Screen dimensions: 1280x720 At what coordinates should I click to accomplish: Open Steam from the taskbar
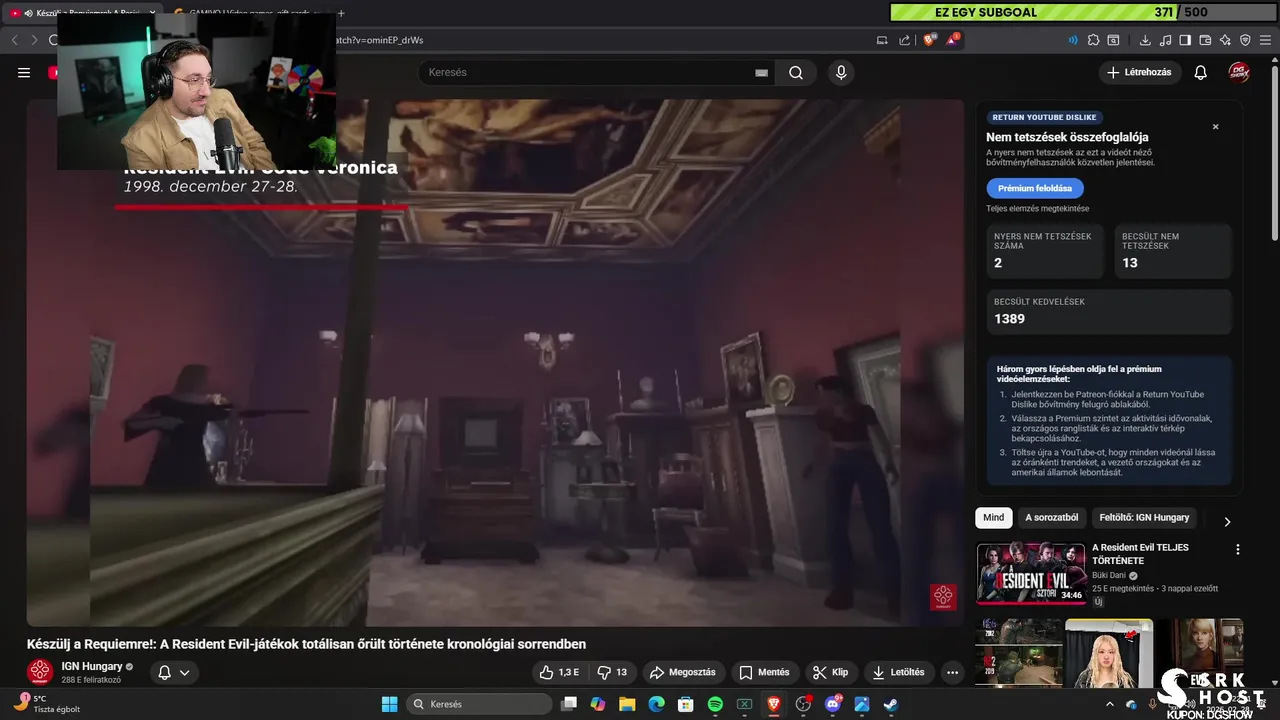coord(891,704)
